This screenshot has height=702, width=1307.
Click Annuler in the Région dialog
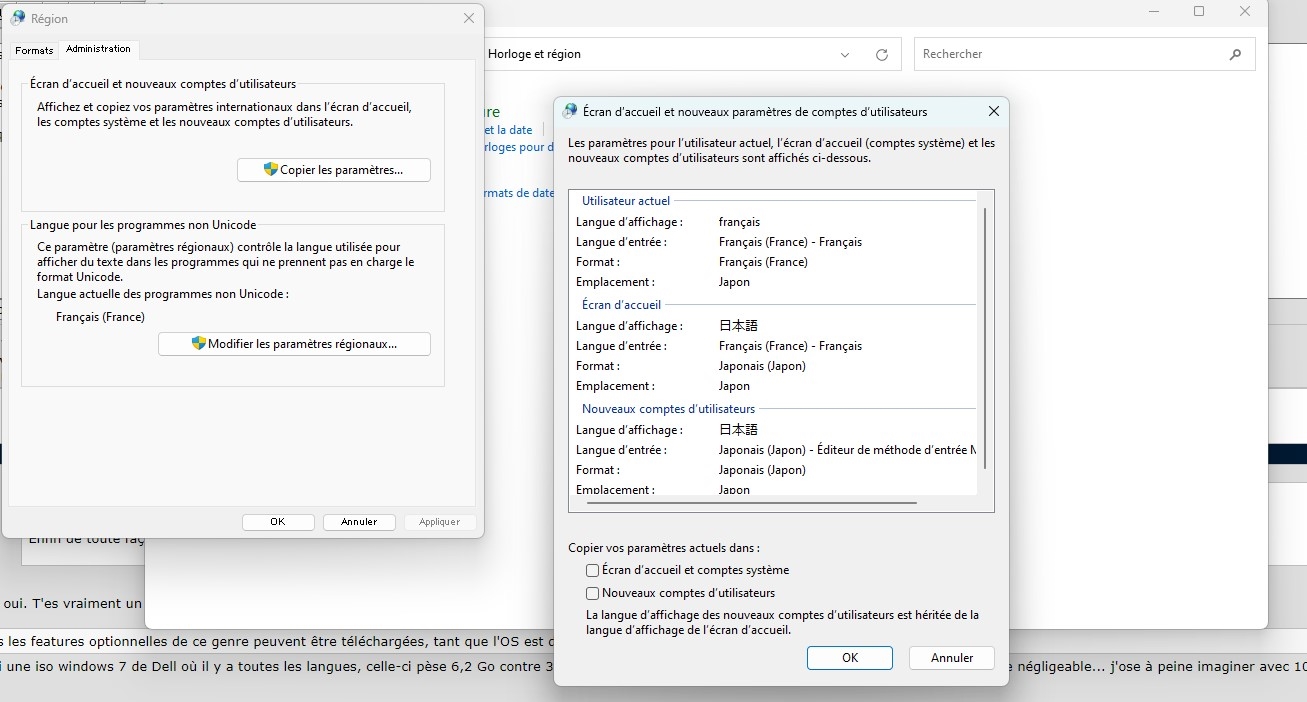click(x=359, y=522)
